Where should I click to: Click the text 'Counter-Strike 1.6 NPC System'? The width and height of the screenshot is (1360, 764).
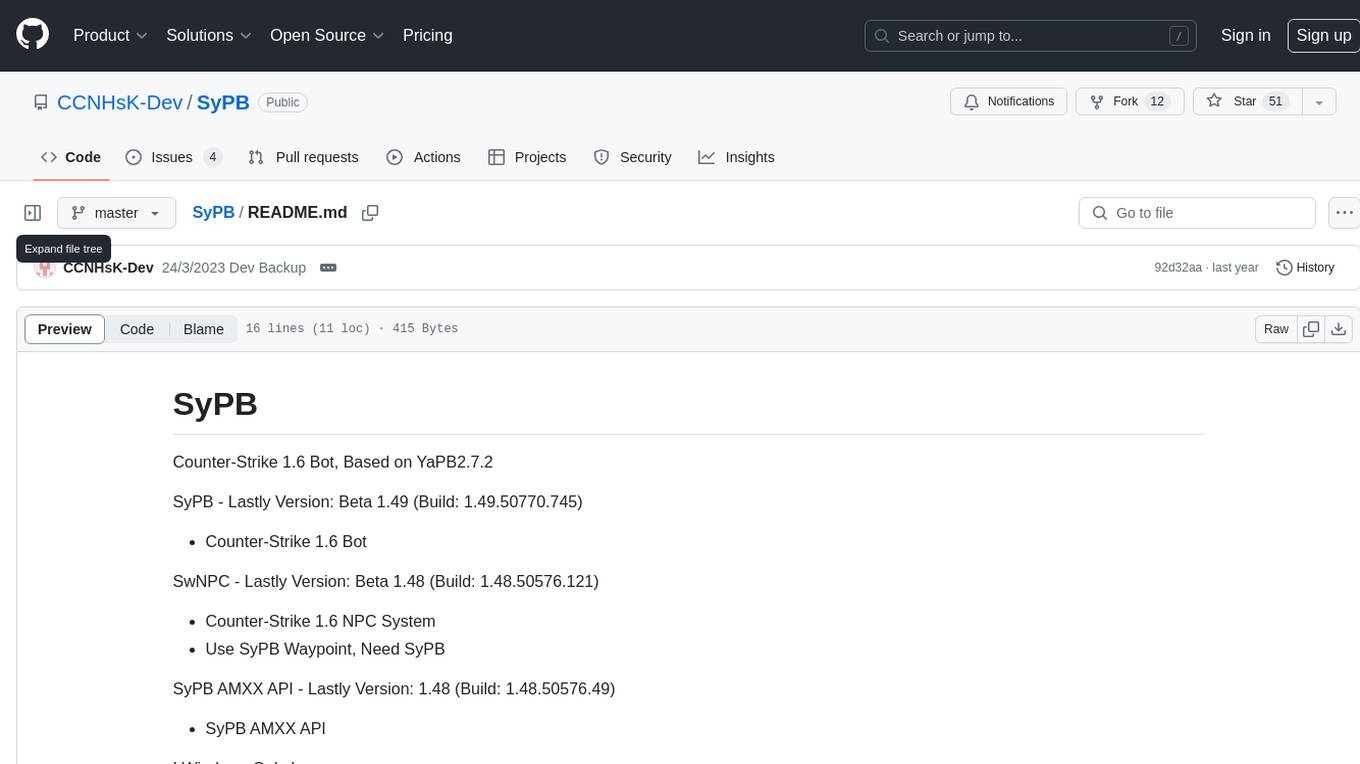[x=320, y=621]
